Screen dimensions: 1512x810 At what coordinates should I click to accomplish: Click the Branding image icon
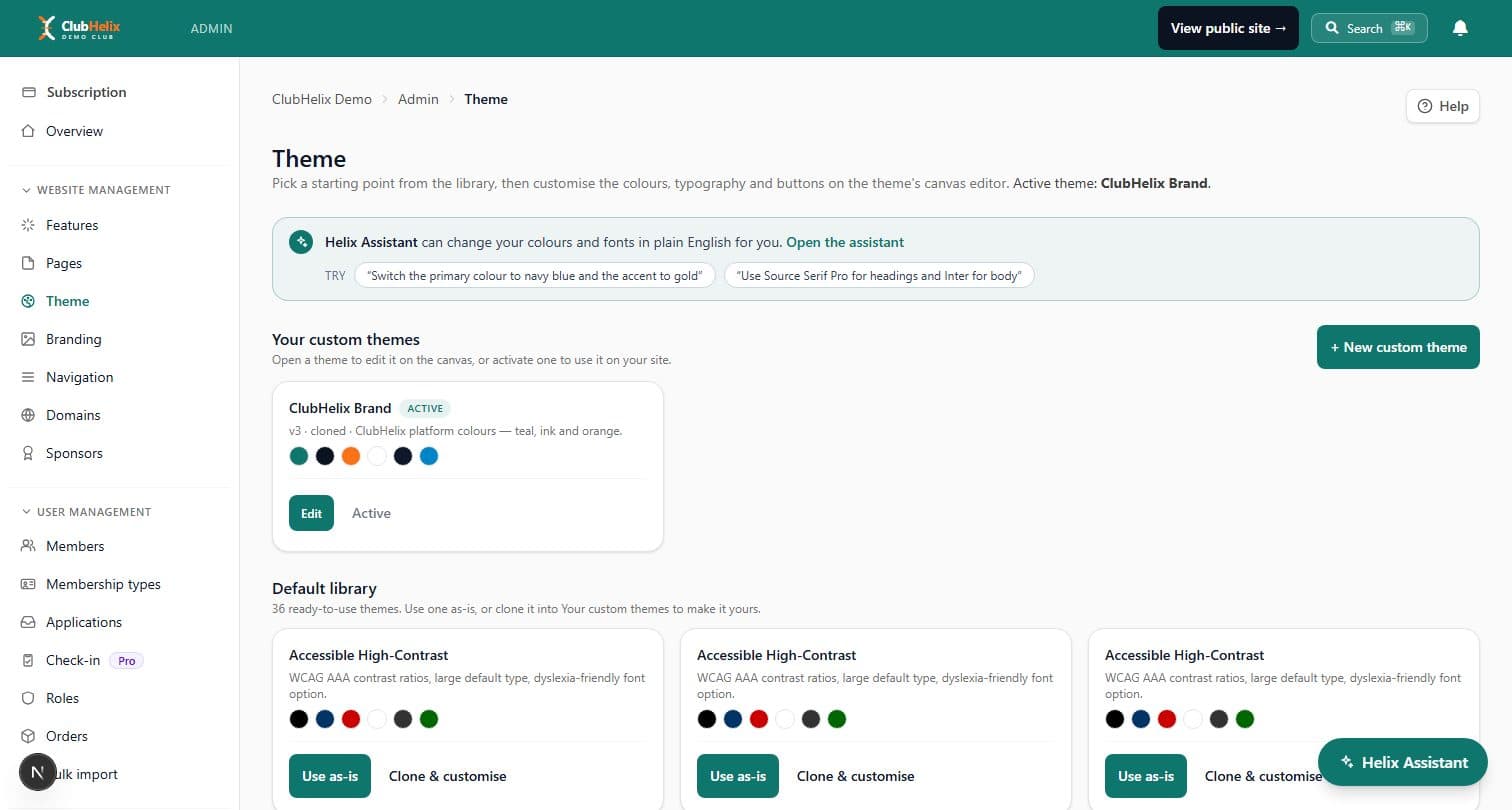pos(28,339)
